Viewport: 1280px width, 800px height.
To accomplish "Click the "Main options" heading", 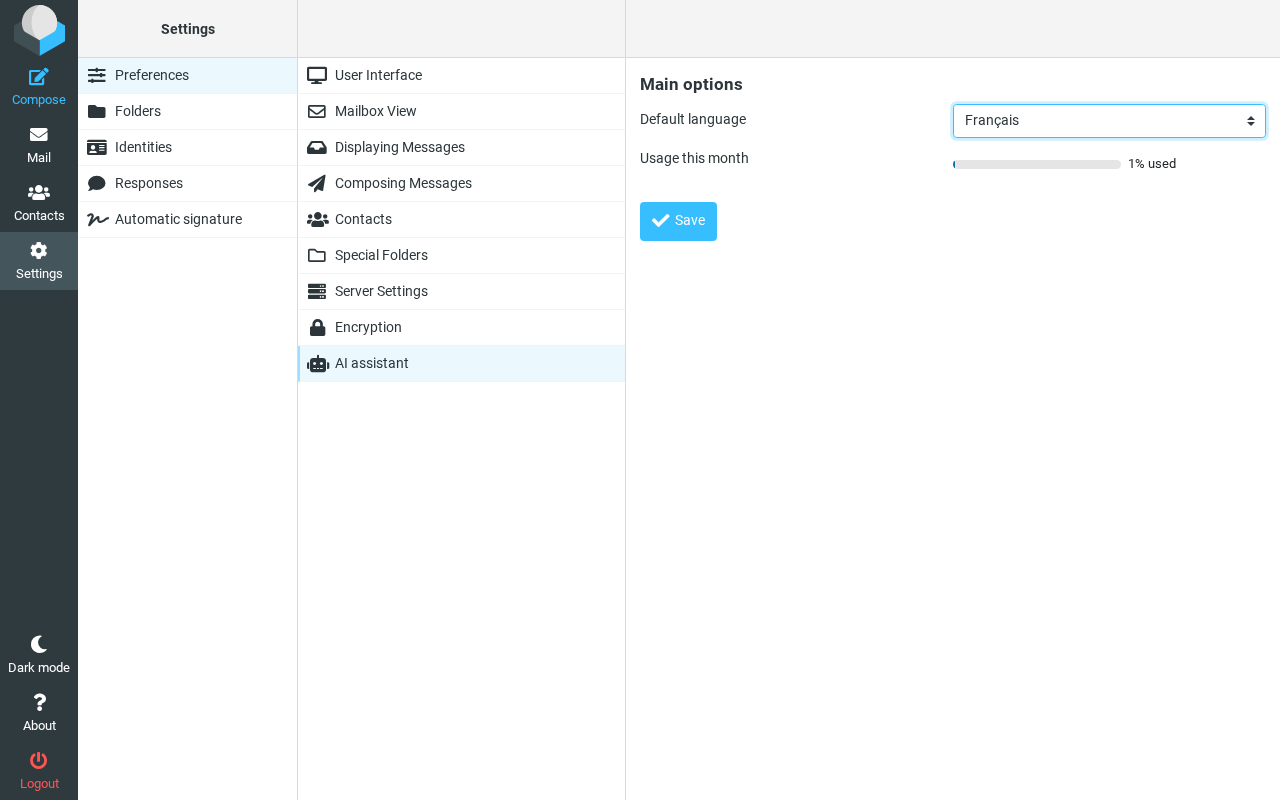I will click(x=691, y=84).
